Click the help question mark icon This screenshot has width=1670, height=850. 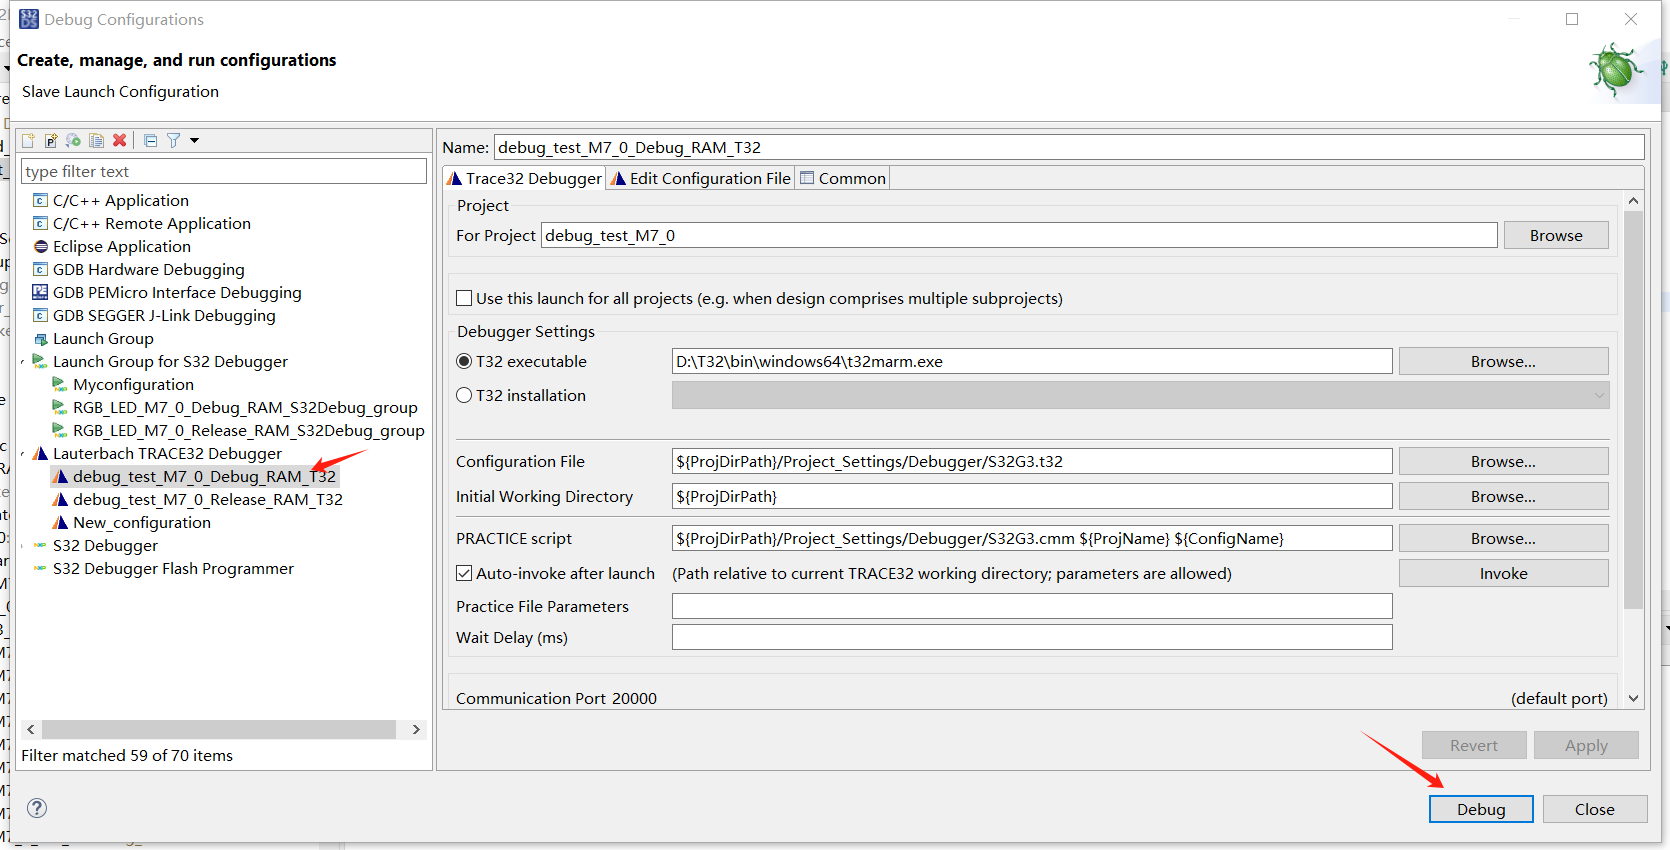(37, 808)
